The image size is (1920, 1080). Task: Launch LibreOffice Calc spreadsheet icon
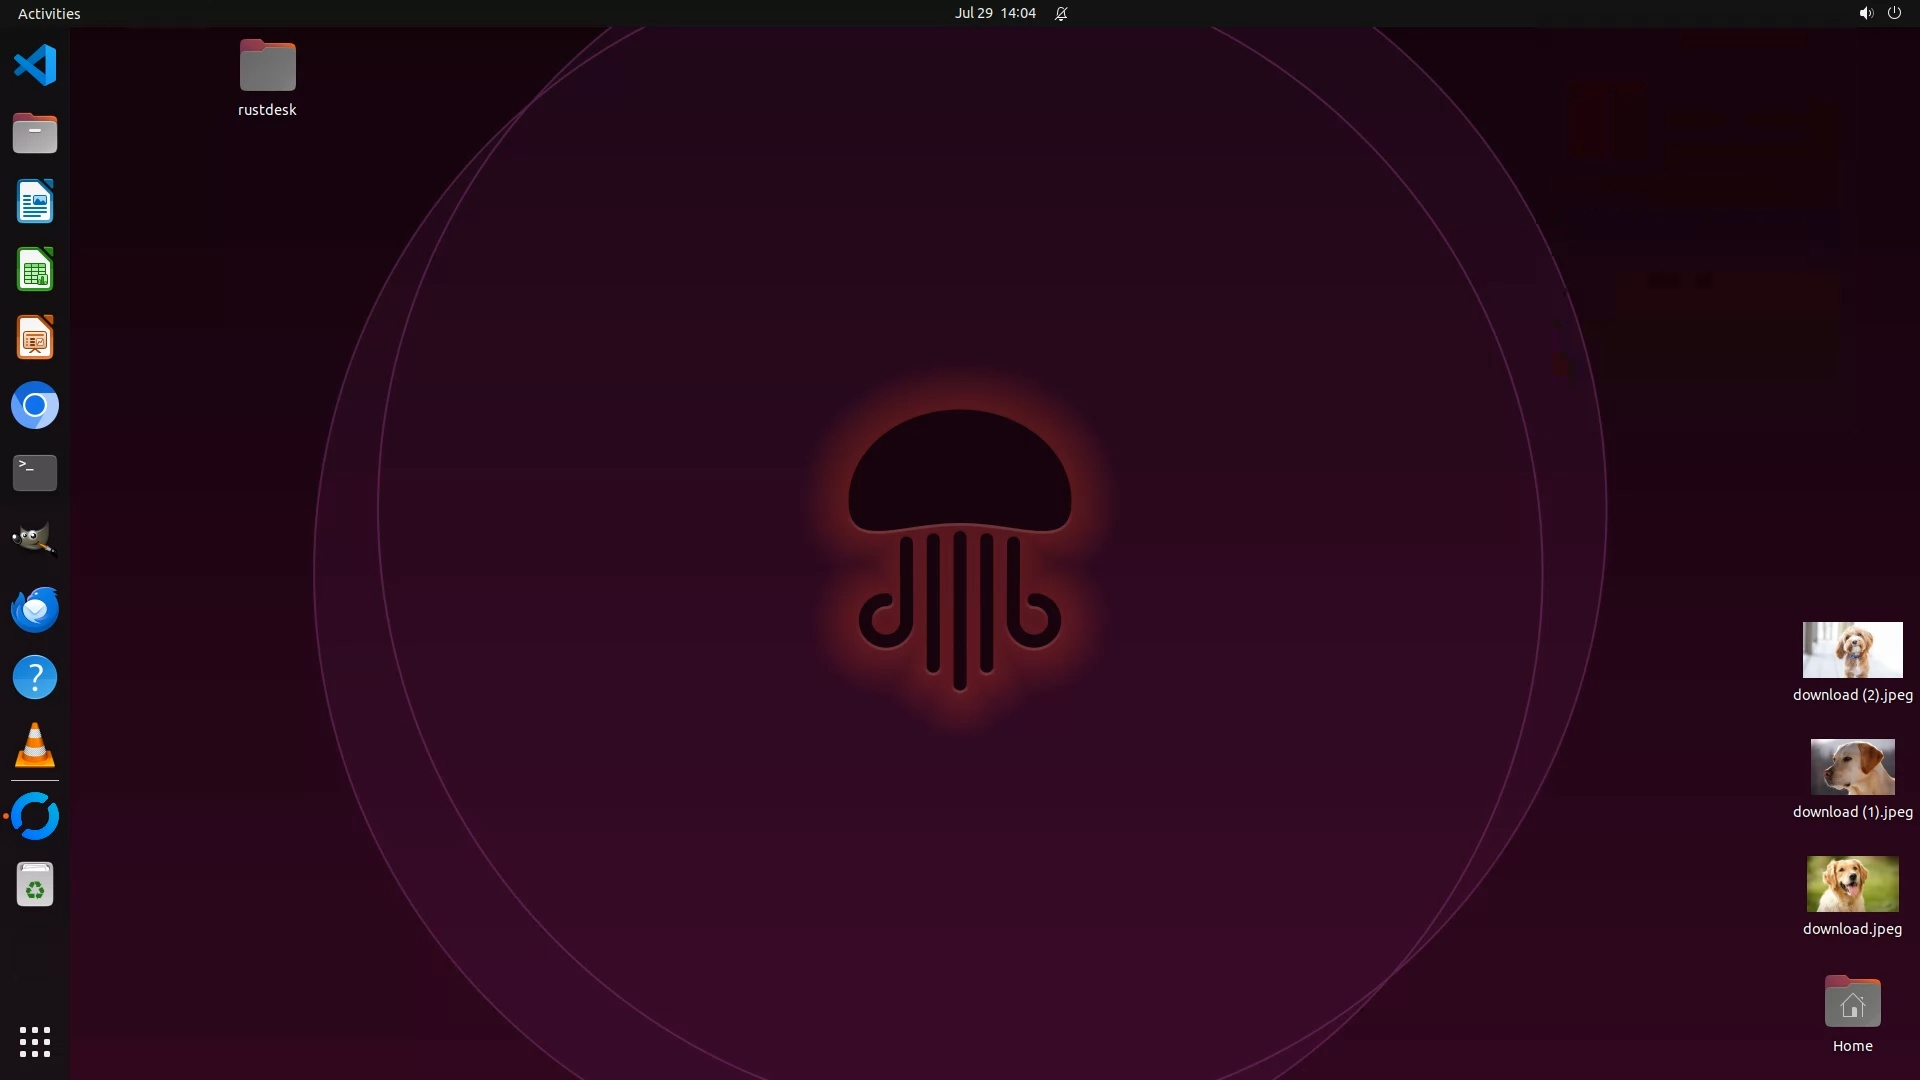click(35, 270)
